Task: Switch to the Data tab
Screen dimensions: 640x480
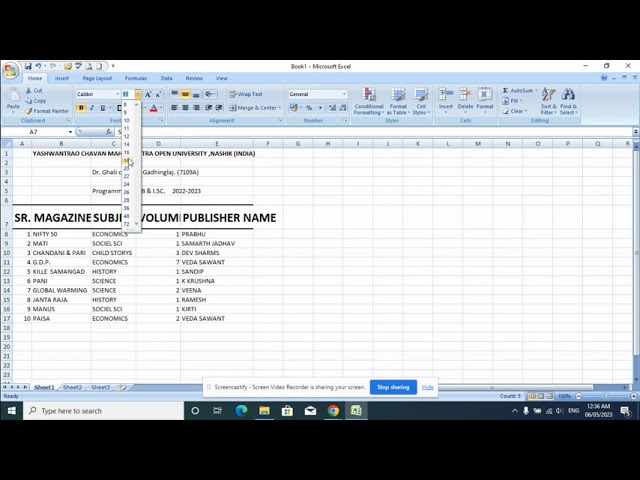Action: [167, 78]
